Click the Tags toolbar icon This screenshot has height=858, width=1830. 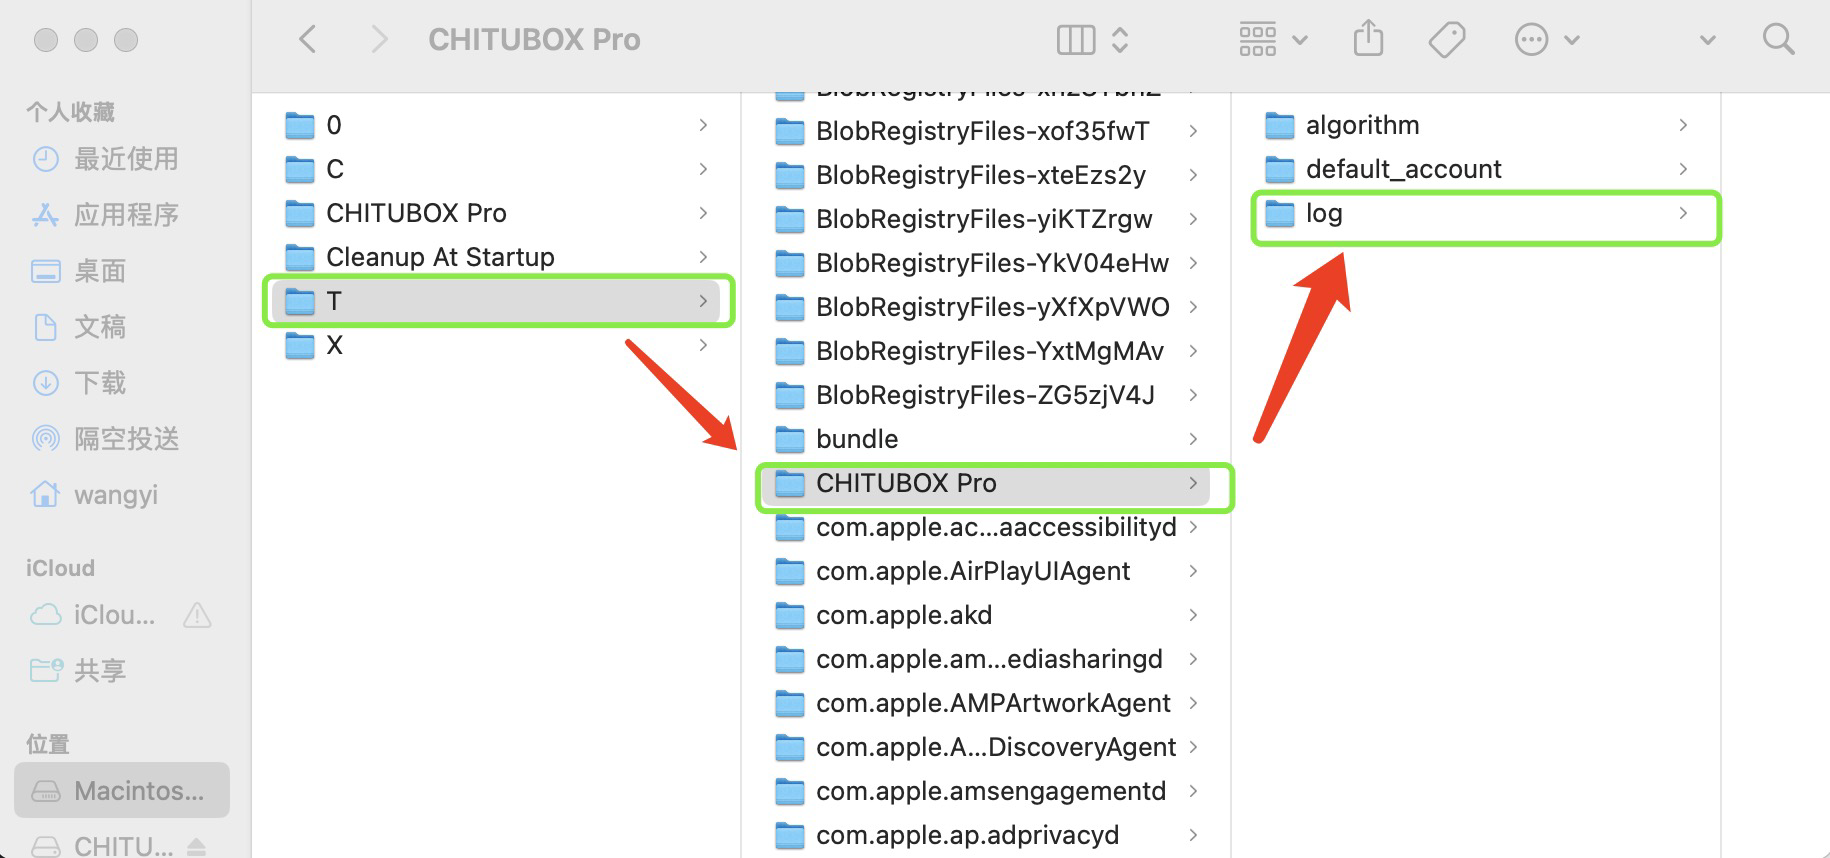1447,40
